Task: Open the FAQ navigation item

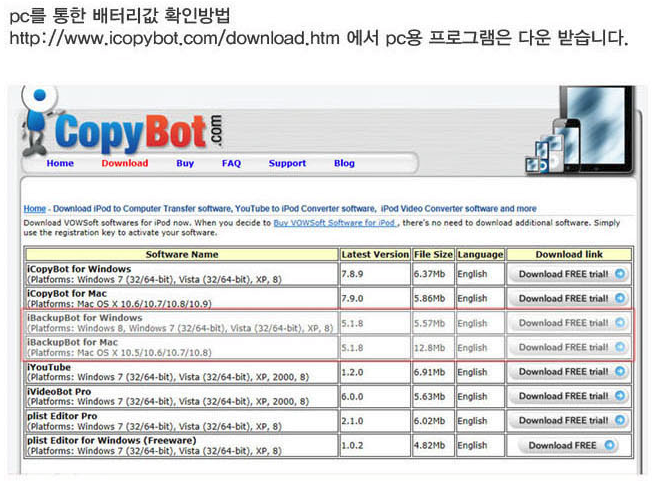Action: [231, 163]
